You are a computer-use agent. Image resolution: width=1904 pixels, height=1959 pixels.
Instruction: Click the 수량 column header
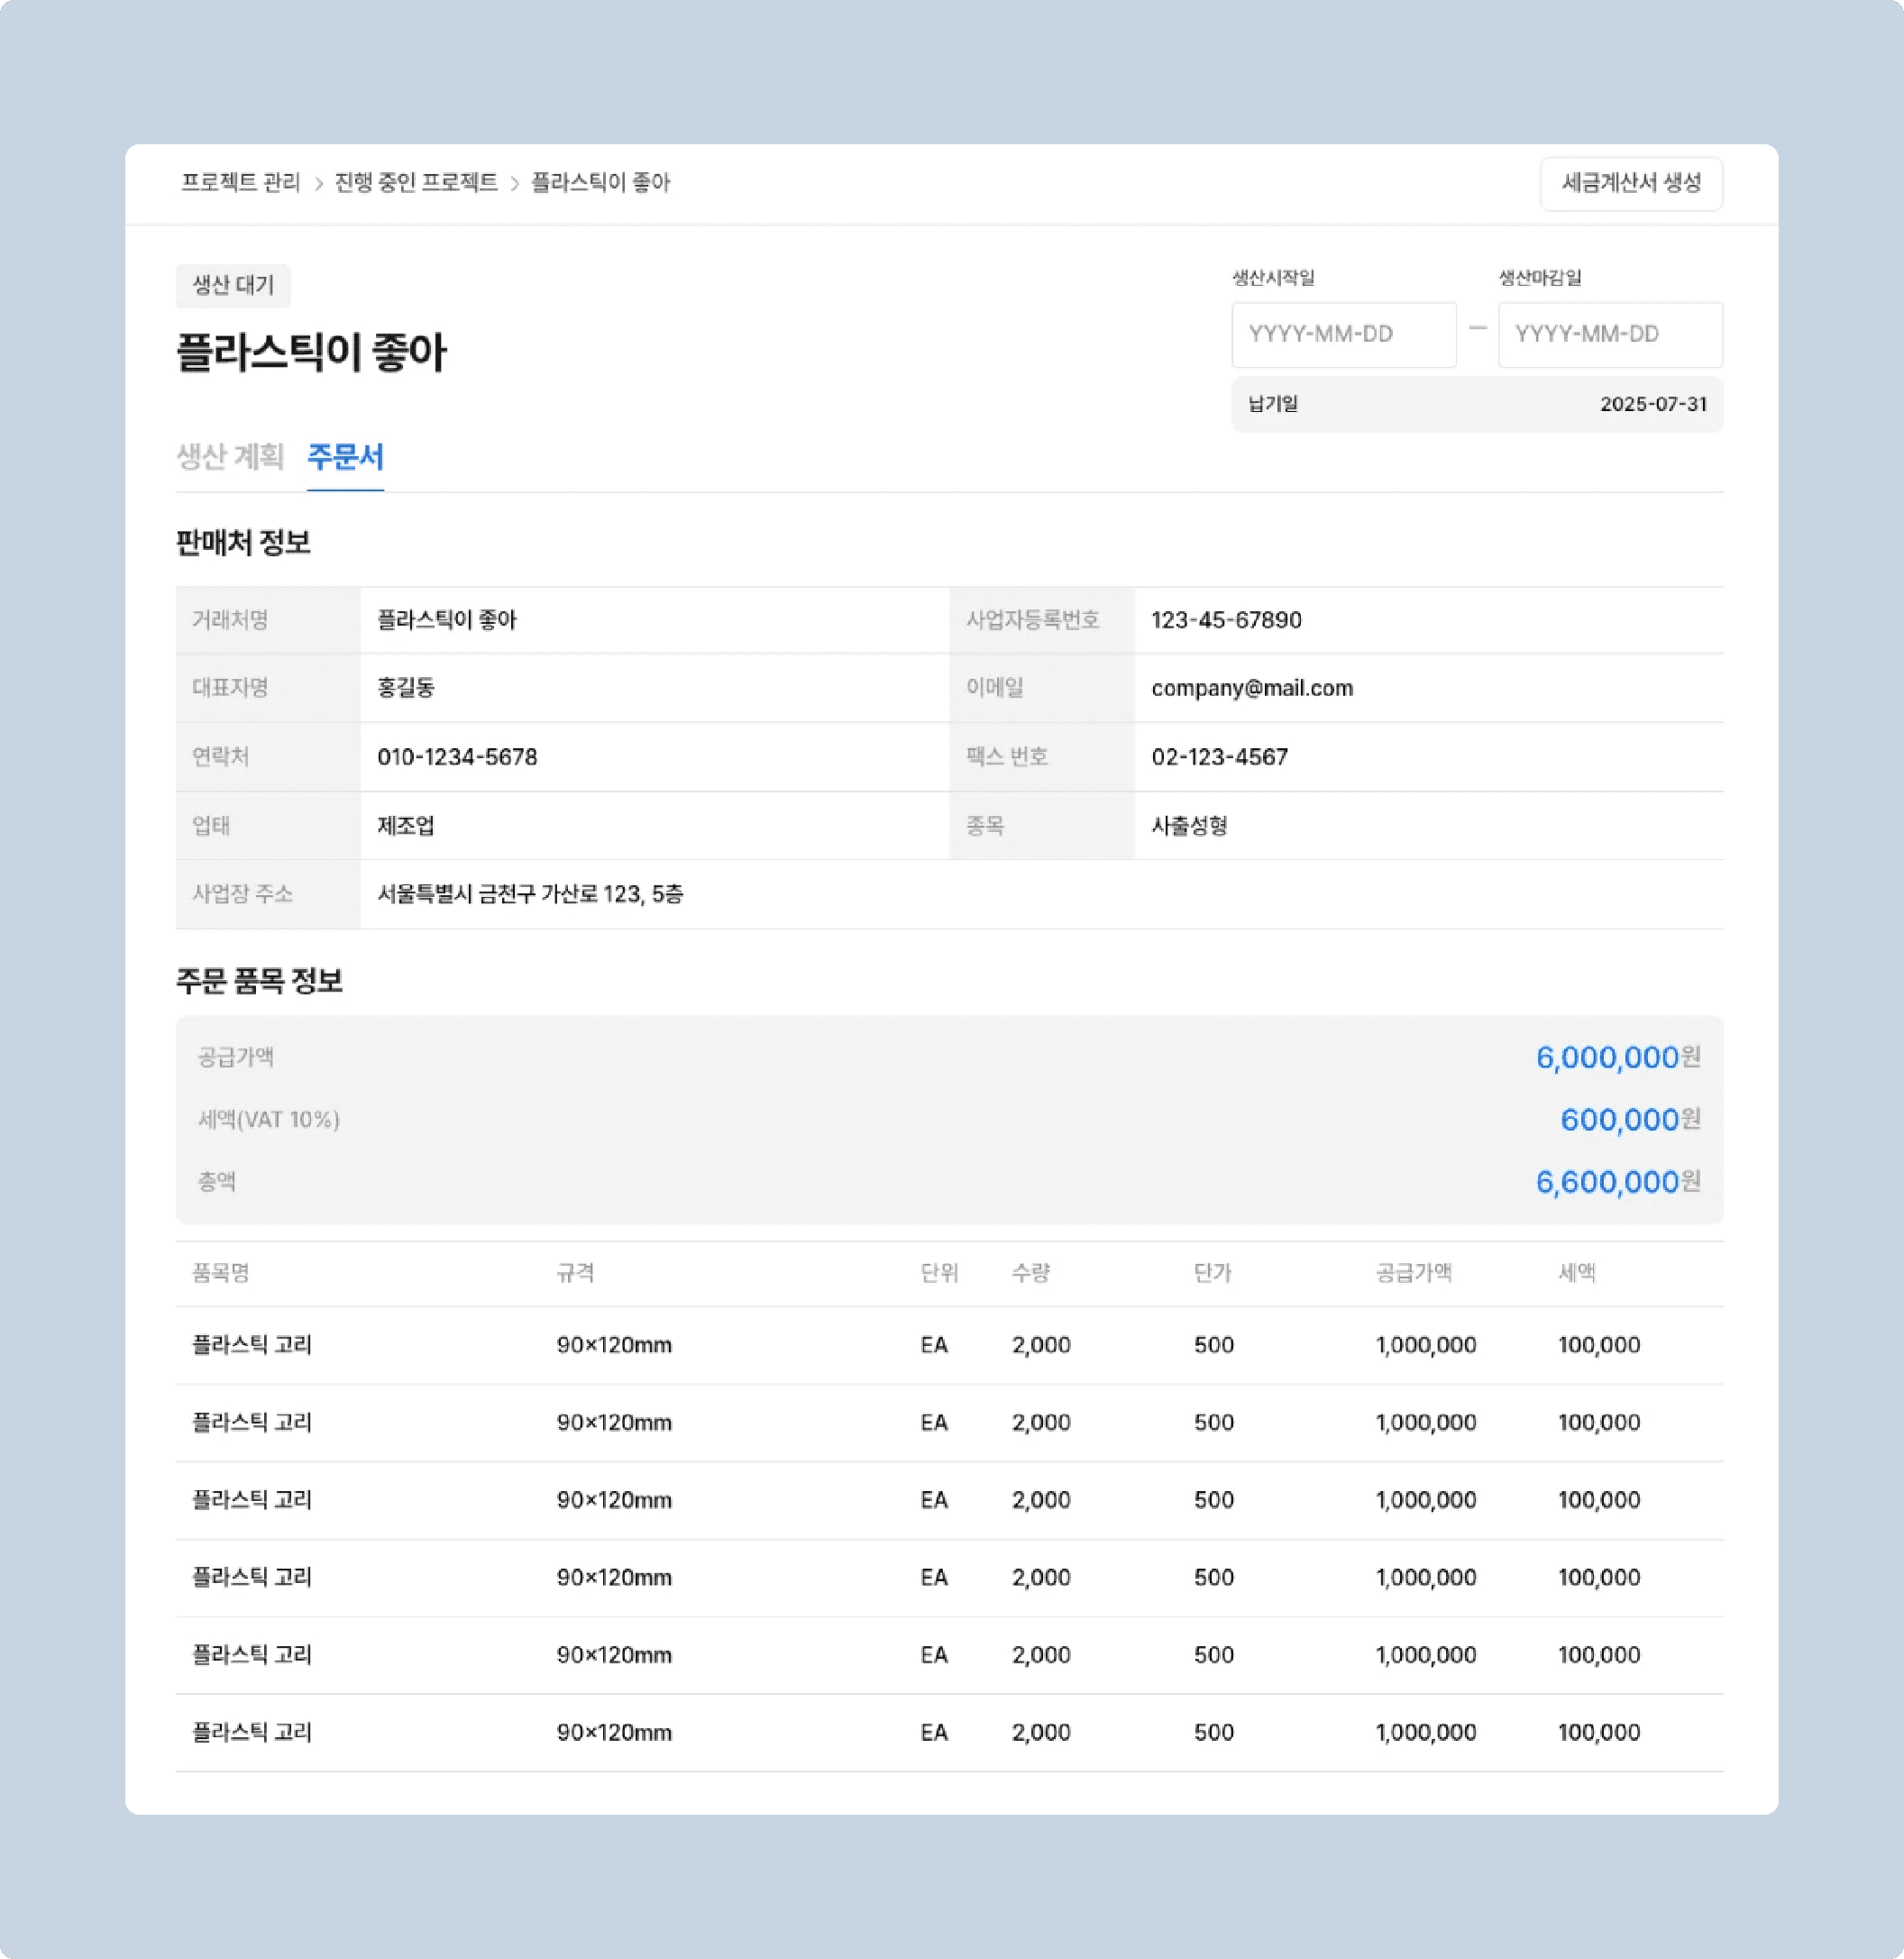pos(1030,1273)
